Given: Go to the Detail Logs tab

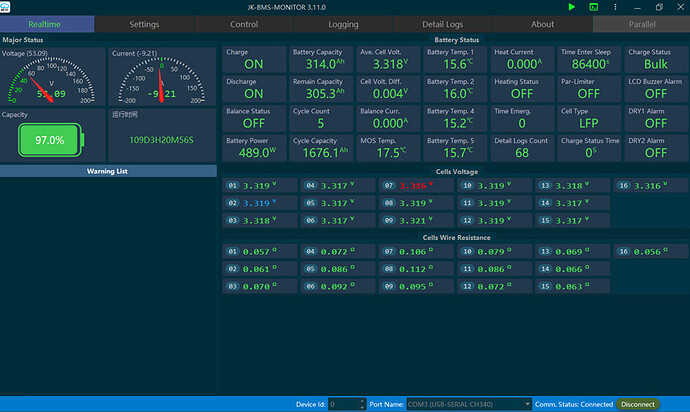Looking at the screenshot, I should pos(443,24).
